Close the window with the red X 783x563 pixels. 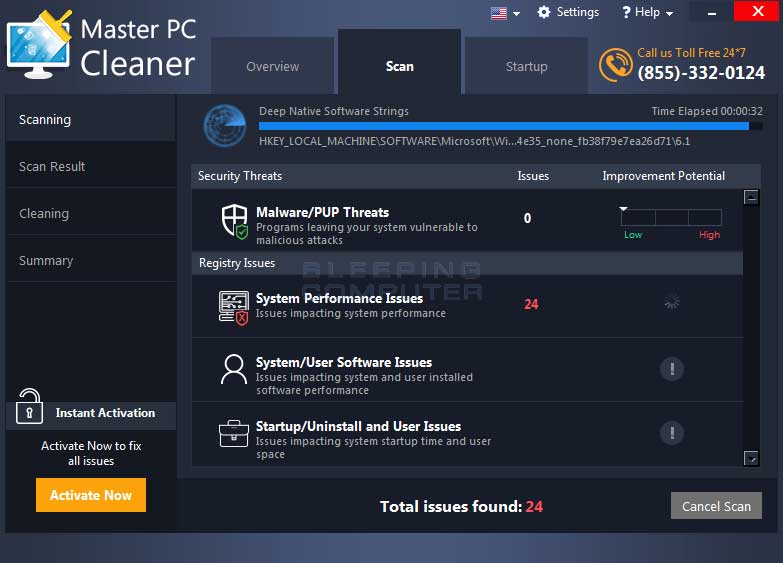758,11
